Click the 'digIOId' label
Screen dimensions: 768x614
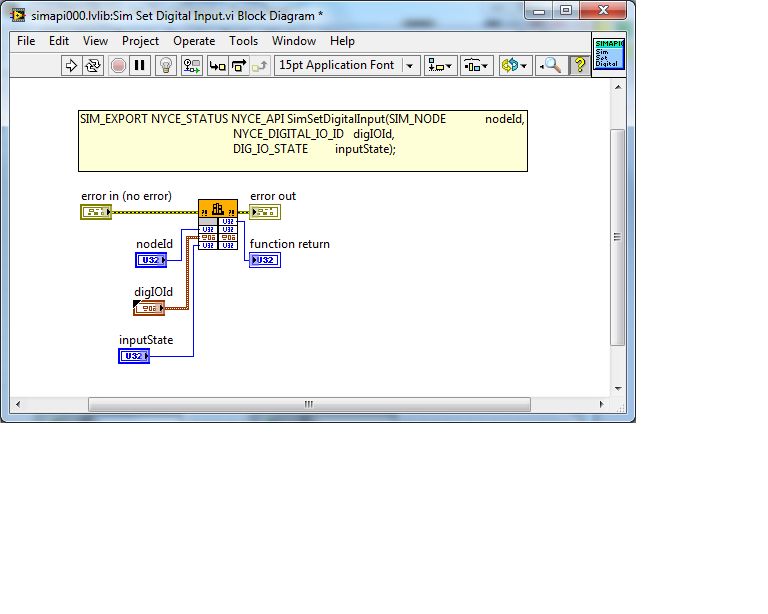[153, 292]
